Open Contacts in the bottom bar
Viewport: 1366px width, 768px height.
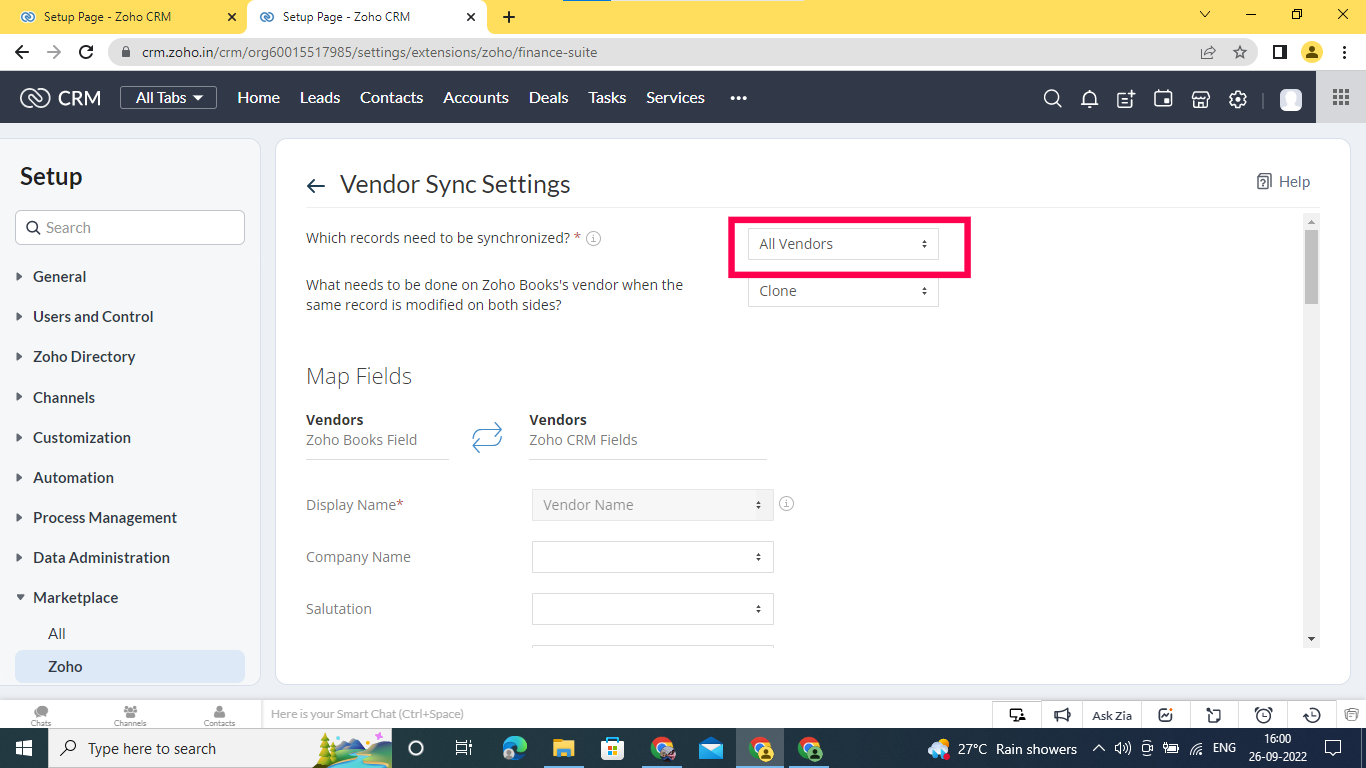click(x=219, y=715)
